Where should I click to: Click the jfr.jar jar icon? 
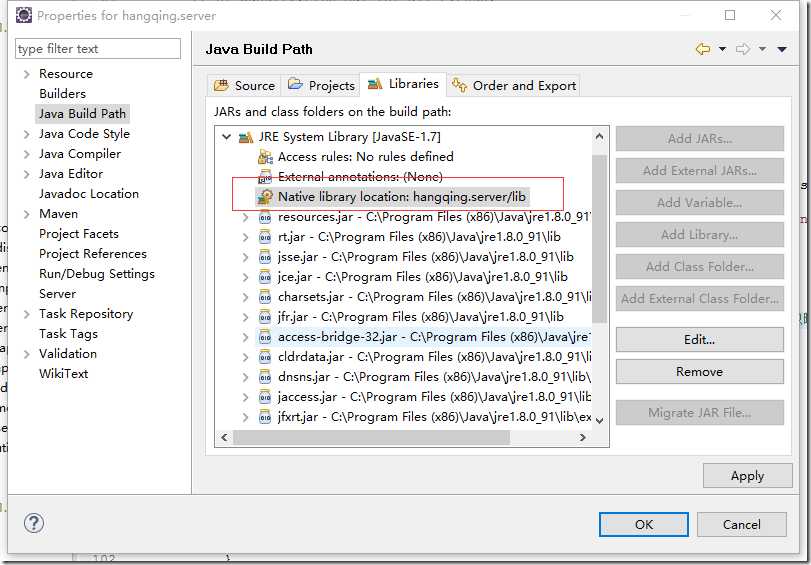tap(265, 317)
